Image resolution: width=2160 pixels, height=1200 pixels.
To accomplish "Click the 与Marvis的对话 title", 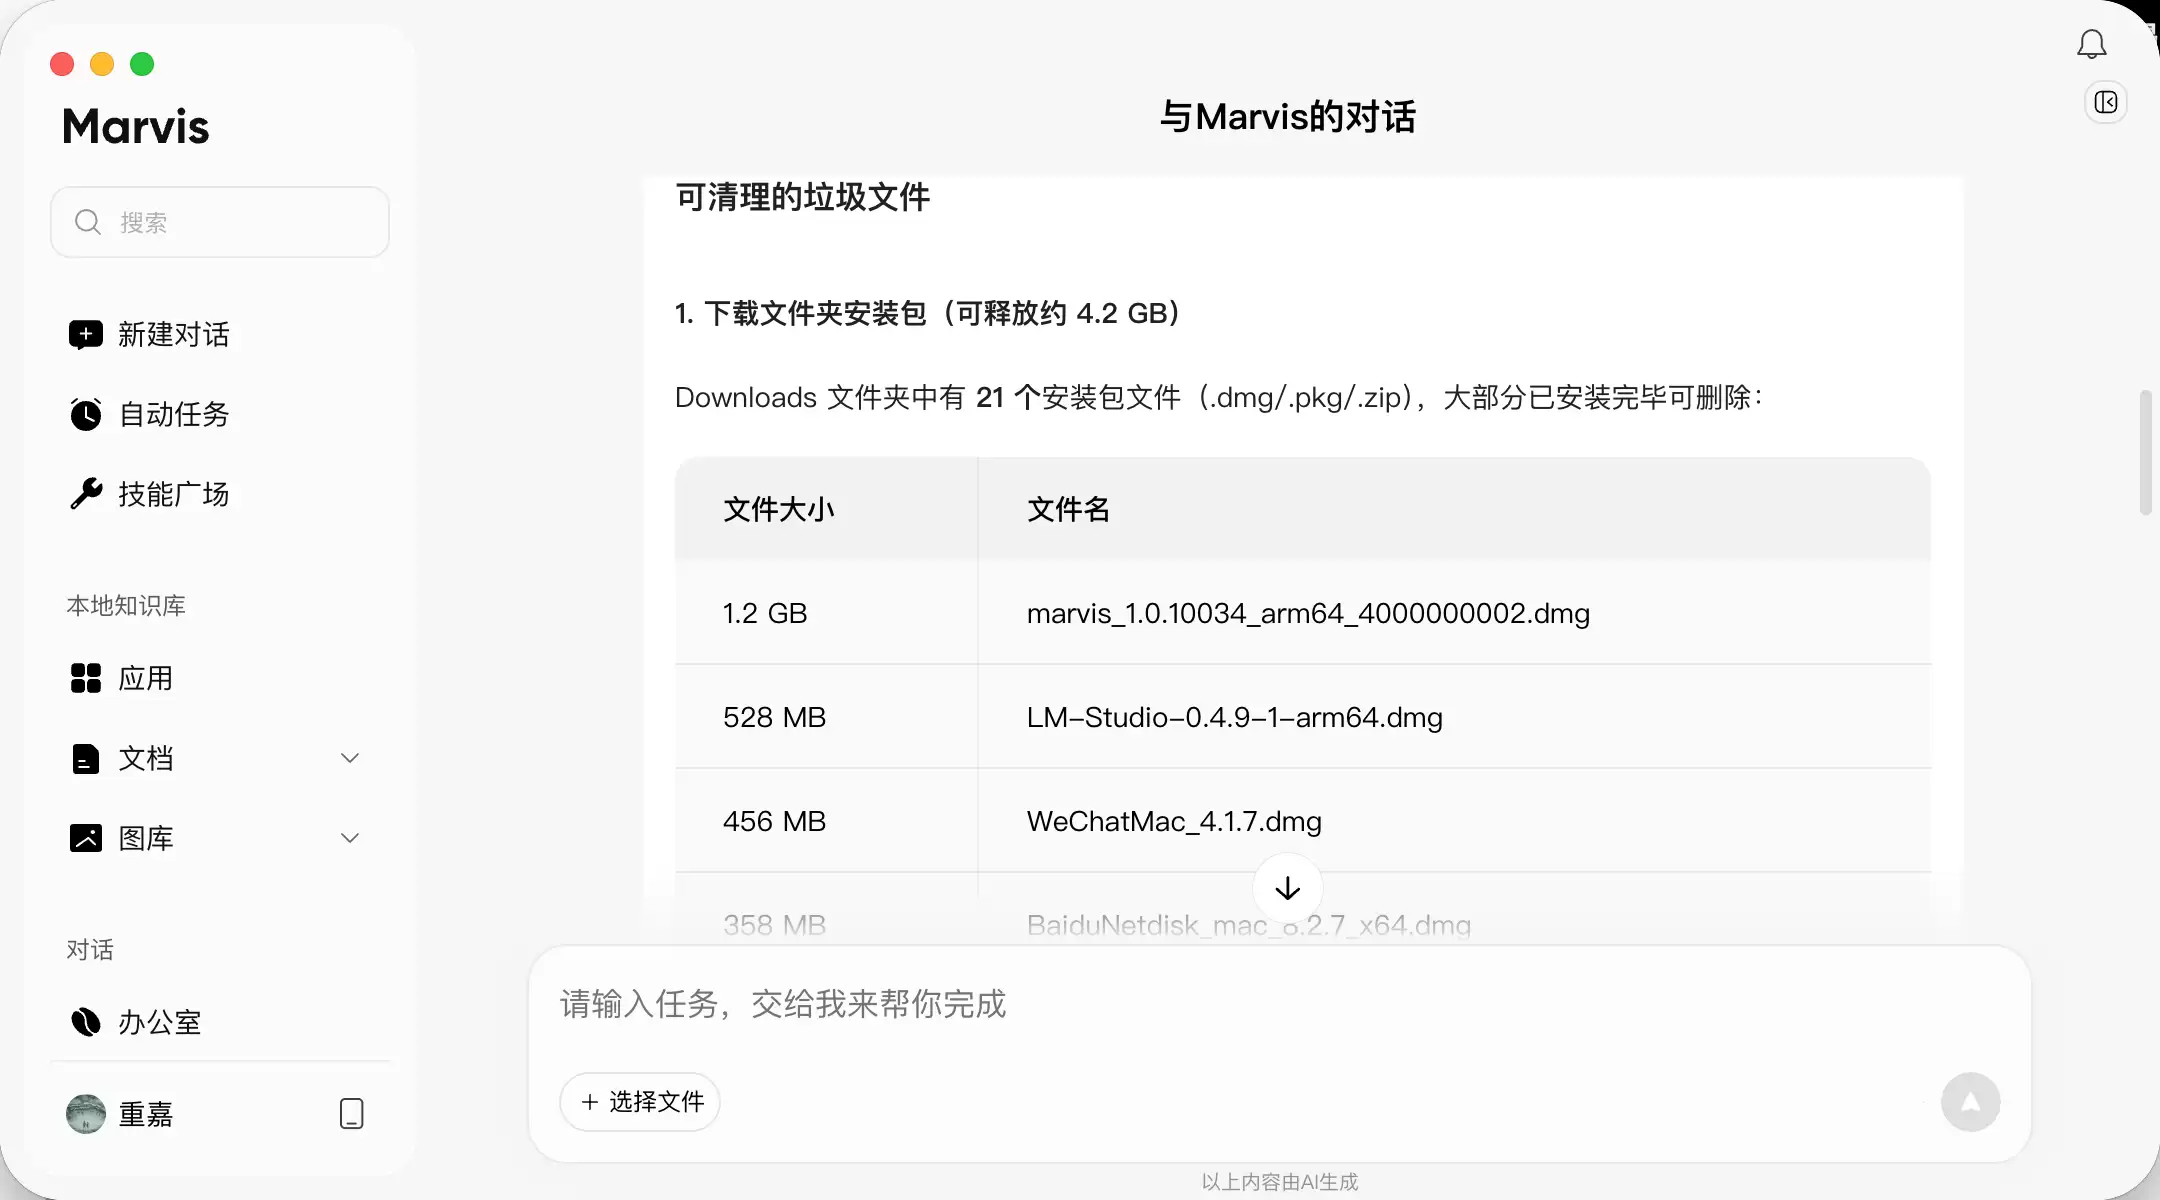I will [x=1288, y=117].
